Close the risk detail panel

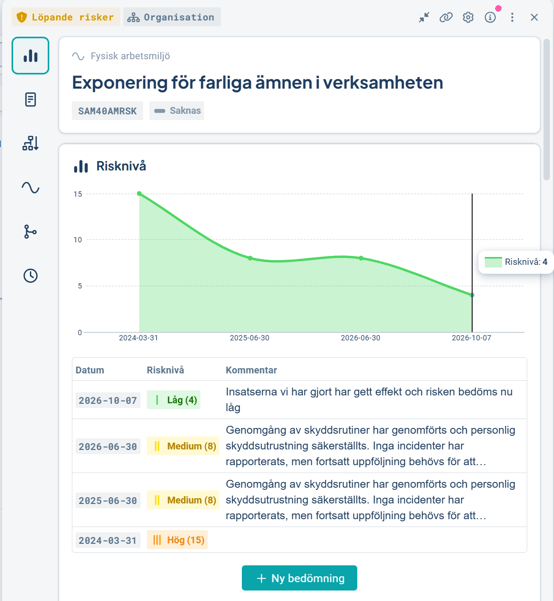click(x=534, y=17)
